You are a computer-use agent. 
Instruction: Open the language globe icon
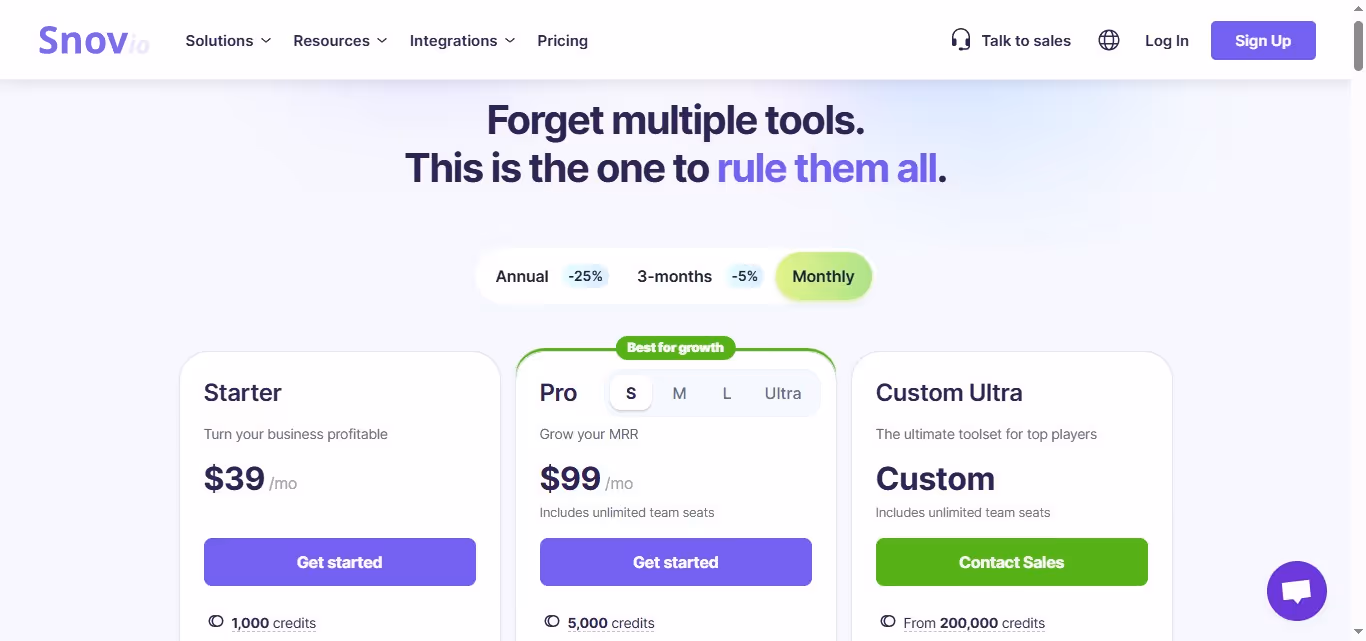(x=1108, y=40)
